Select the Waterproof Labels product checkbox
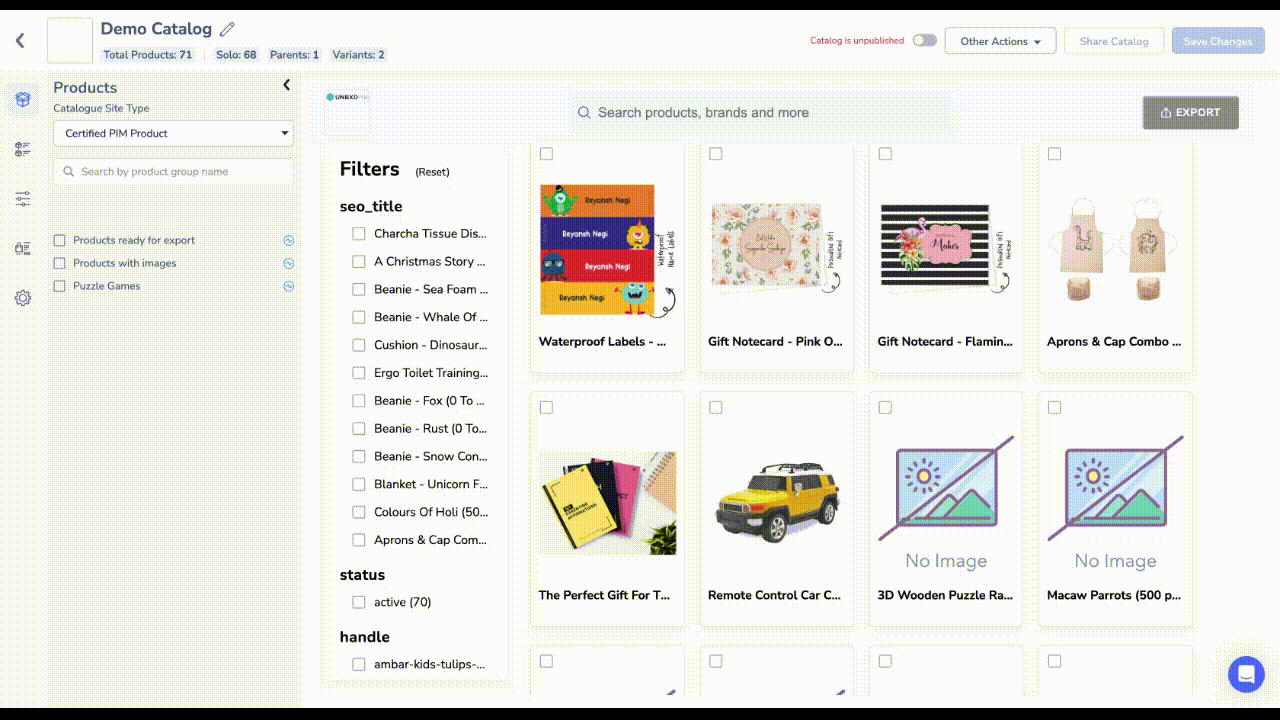Image resolution: width=1280 pixels, height=720 pixels. click(546, 154)
